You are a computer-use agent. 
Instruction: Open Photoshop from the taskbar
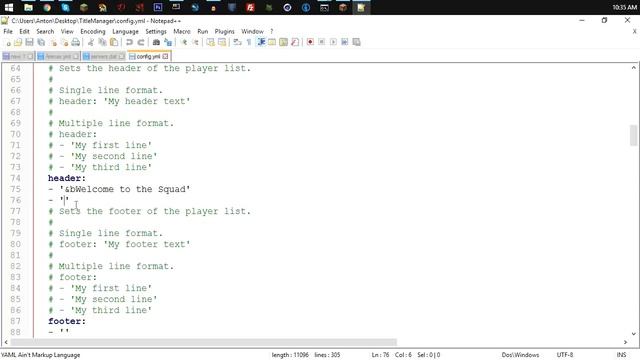[x=158, y=7]
